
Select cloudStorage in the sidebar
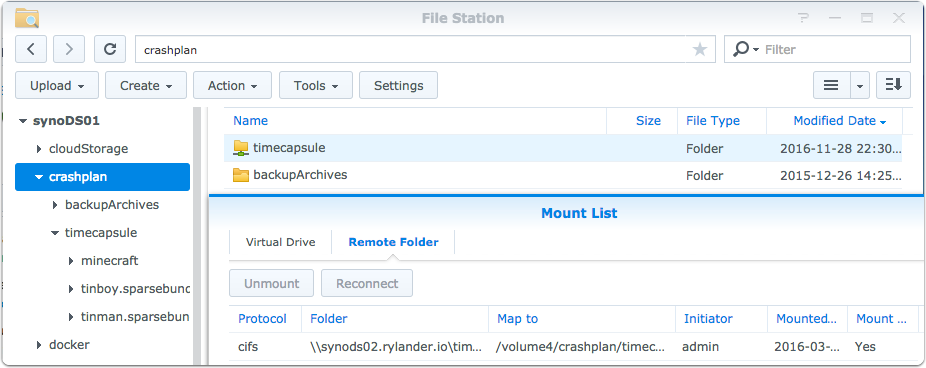click(x=89, y=149)
